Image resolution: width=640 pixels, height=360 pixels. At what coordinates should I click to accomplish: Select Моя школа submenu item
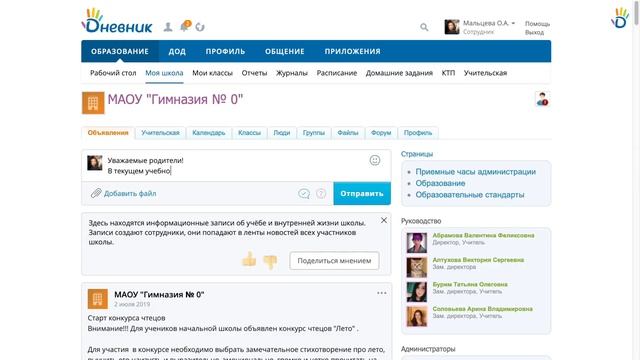[x=164, y=73]
